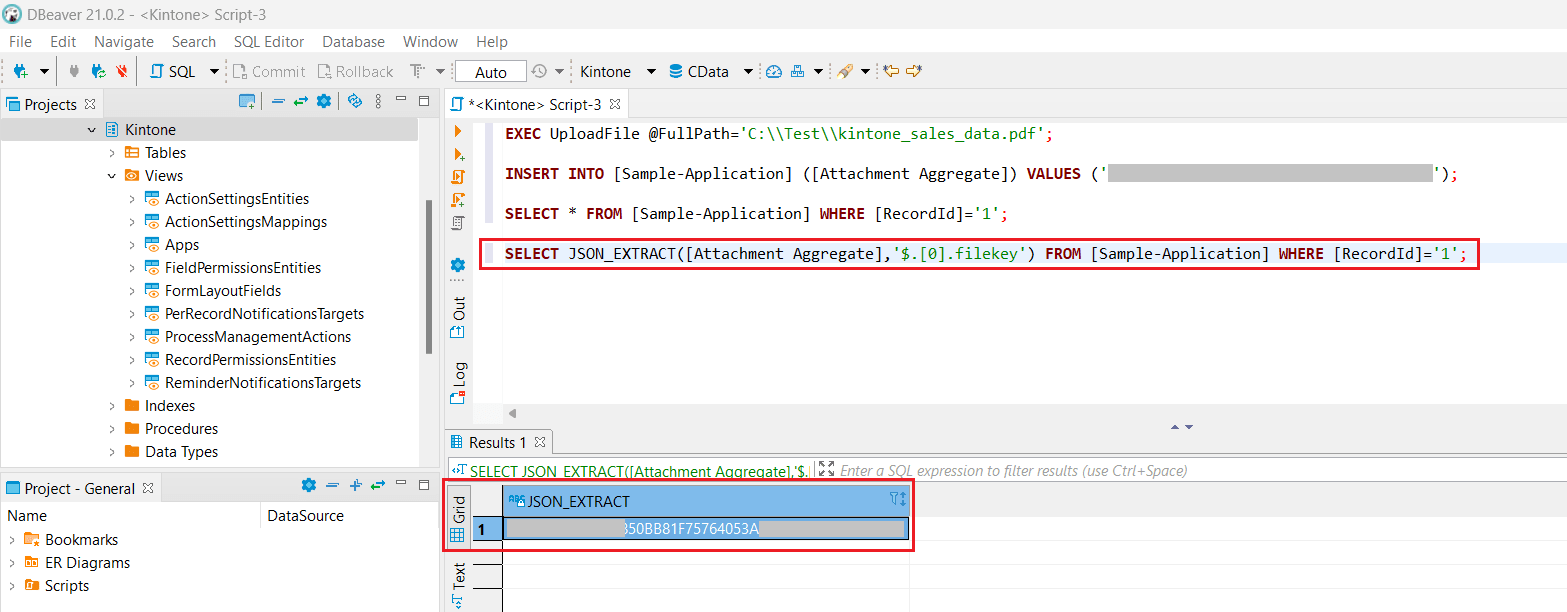Toggle auto-commit mode set to Auto
Screen dimensions: 1567x612
tap(489, 71)
